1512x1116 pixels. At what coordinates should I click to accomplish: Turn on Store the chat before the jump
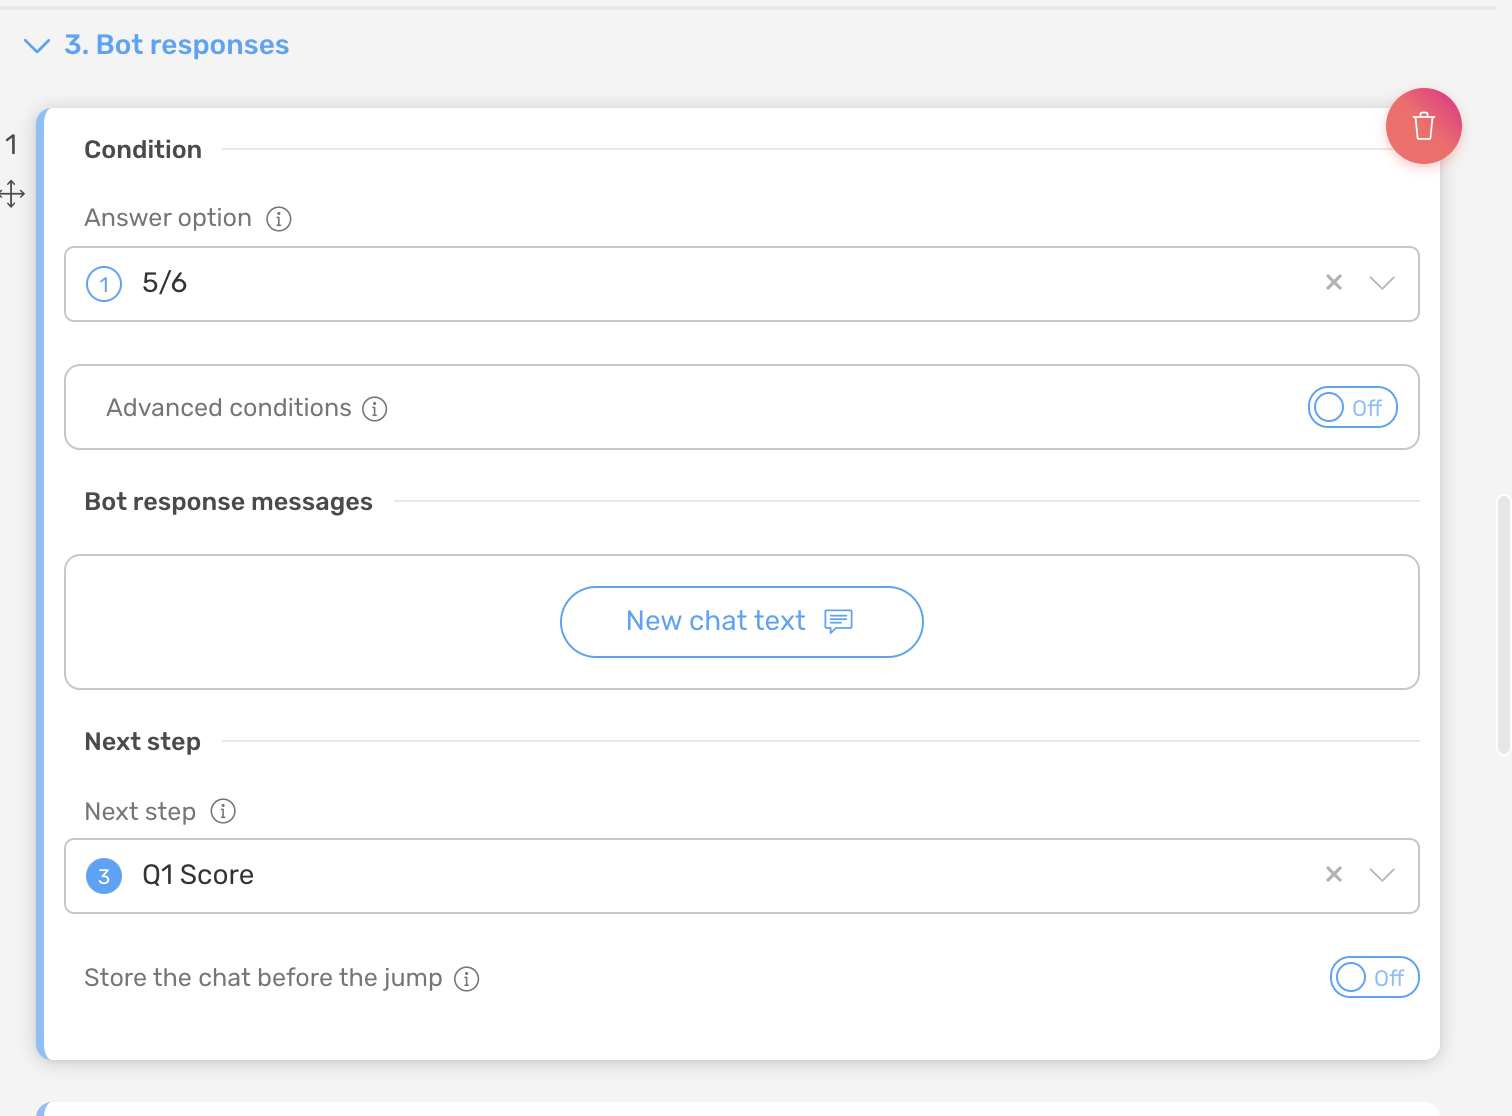pos(1374,977)
